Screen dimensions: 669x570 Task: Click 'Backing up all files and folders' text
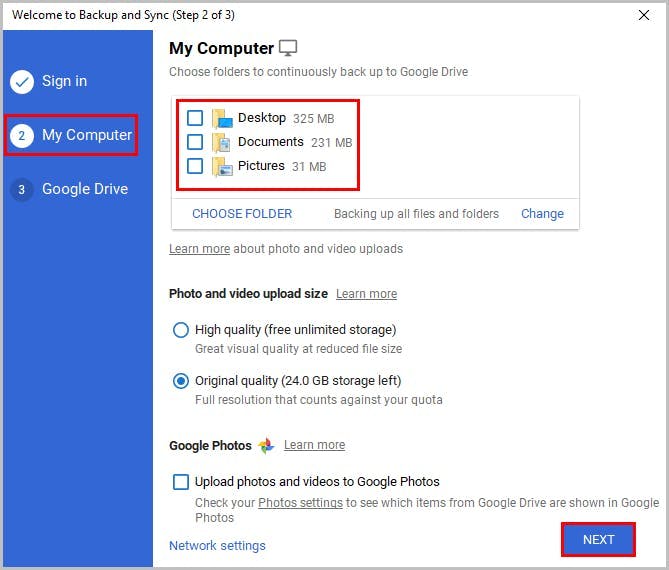[x=416, y=214]
